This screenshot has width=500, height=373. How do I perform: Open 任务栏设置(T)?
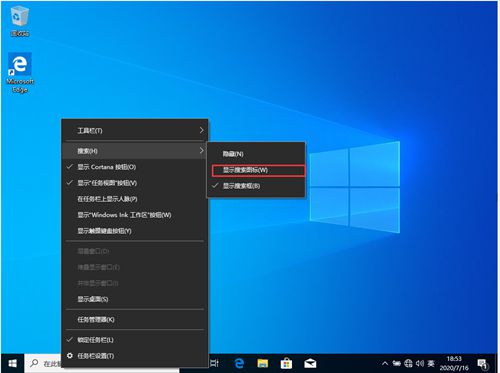click(135, 356)
